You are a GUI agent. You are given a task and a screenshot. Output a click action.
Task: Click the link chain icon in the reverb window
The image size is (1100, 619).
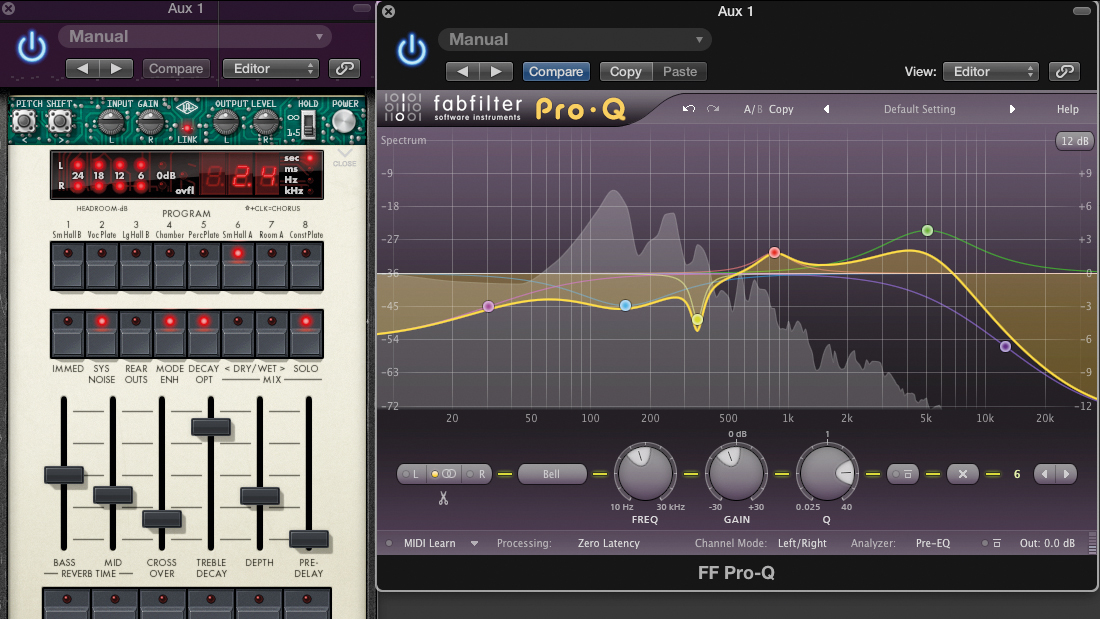pos(344,68)
